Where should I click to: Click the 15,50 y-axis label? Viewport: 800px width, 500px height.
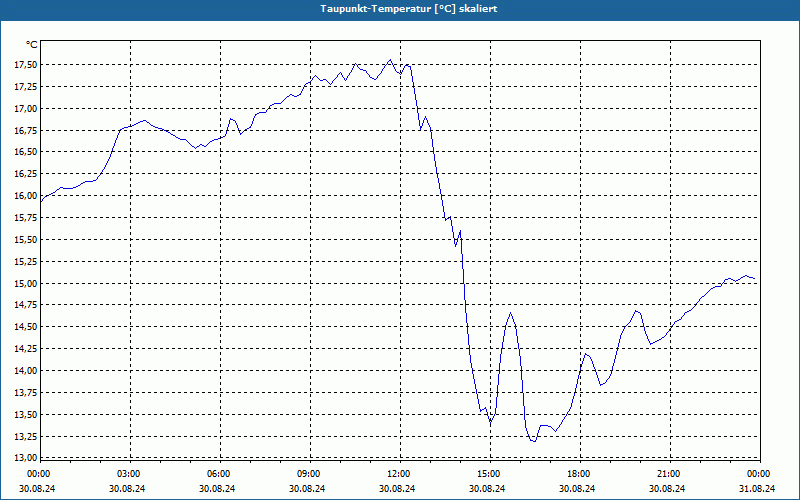[x=26, y=240]
